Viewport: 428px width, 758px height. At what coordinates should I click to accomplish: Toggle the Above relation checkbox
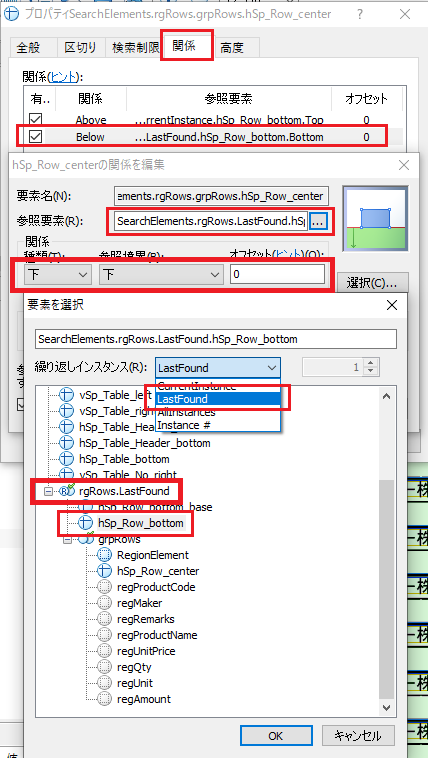[36, 119]
